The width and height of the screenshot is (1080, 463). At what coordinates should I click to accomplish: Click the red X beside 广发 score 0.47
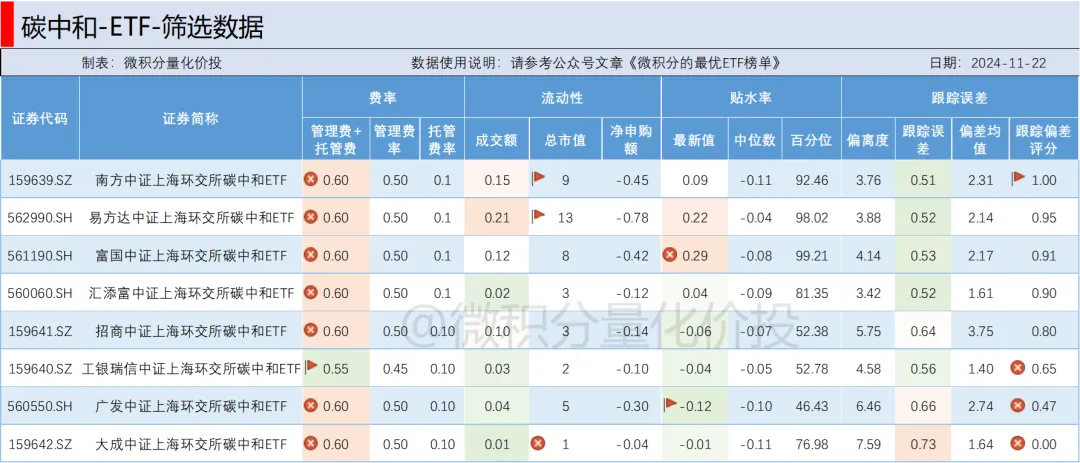coord(1019,406)
